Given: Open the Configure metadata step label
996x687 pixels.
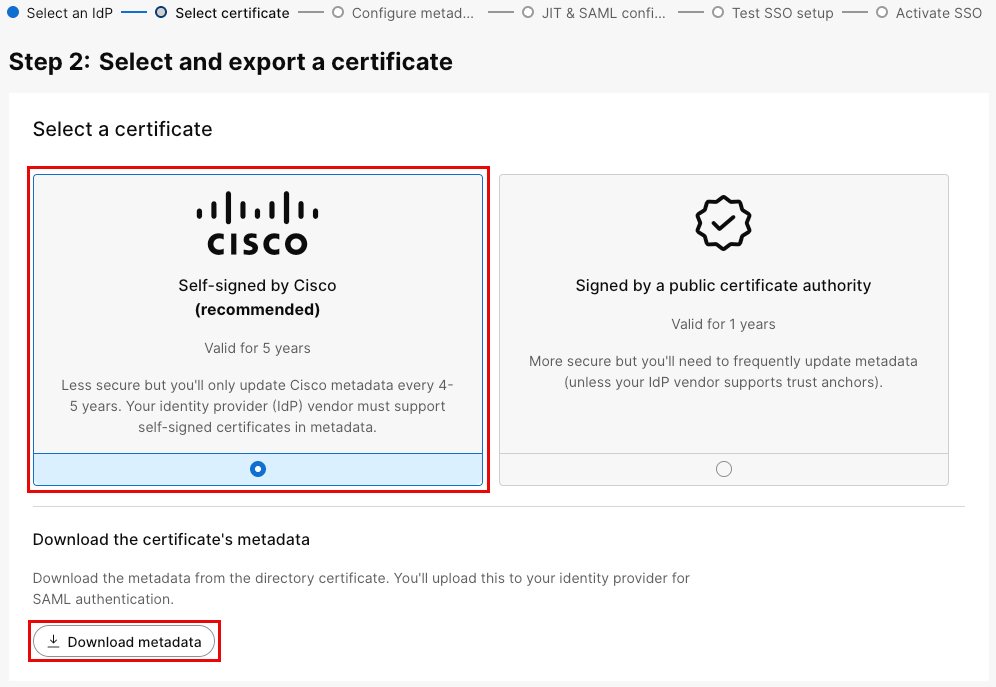Looking at the screenshot, I should pos(413,13).
